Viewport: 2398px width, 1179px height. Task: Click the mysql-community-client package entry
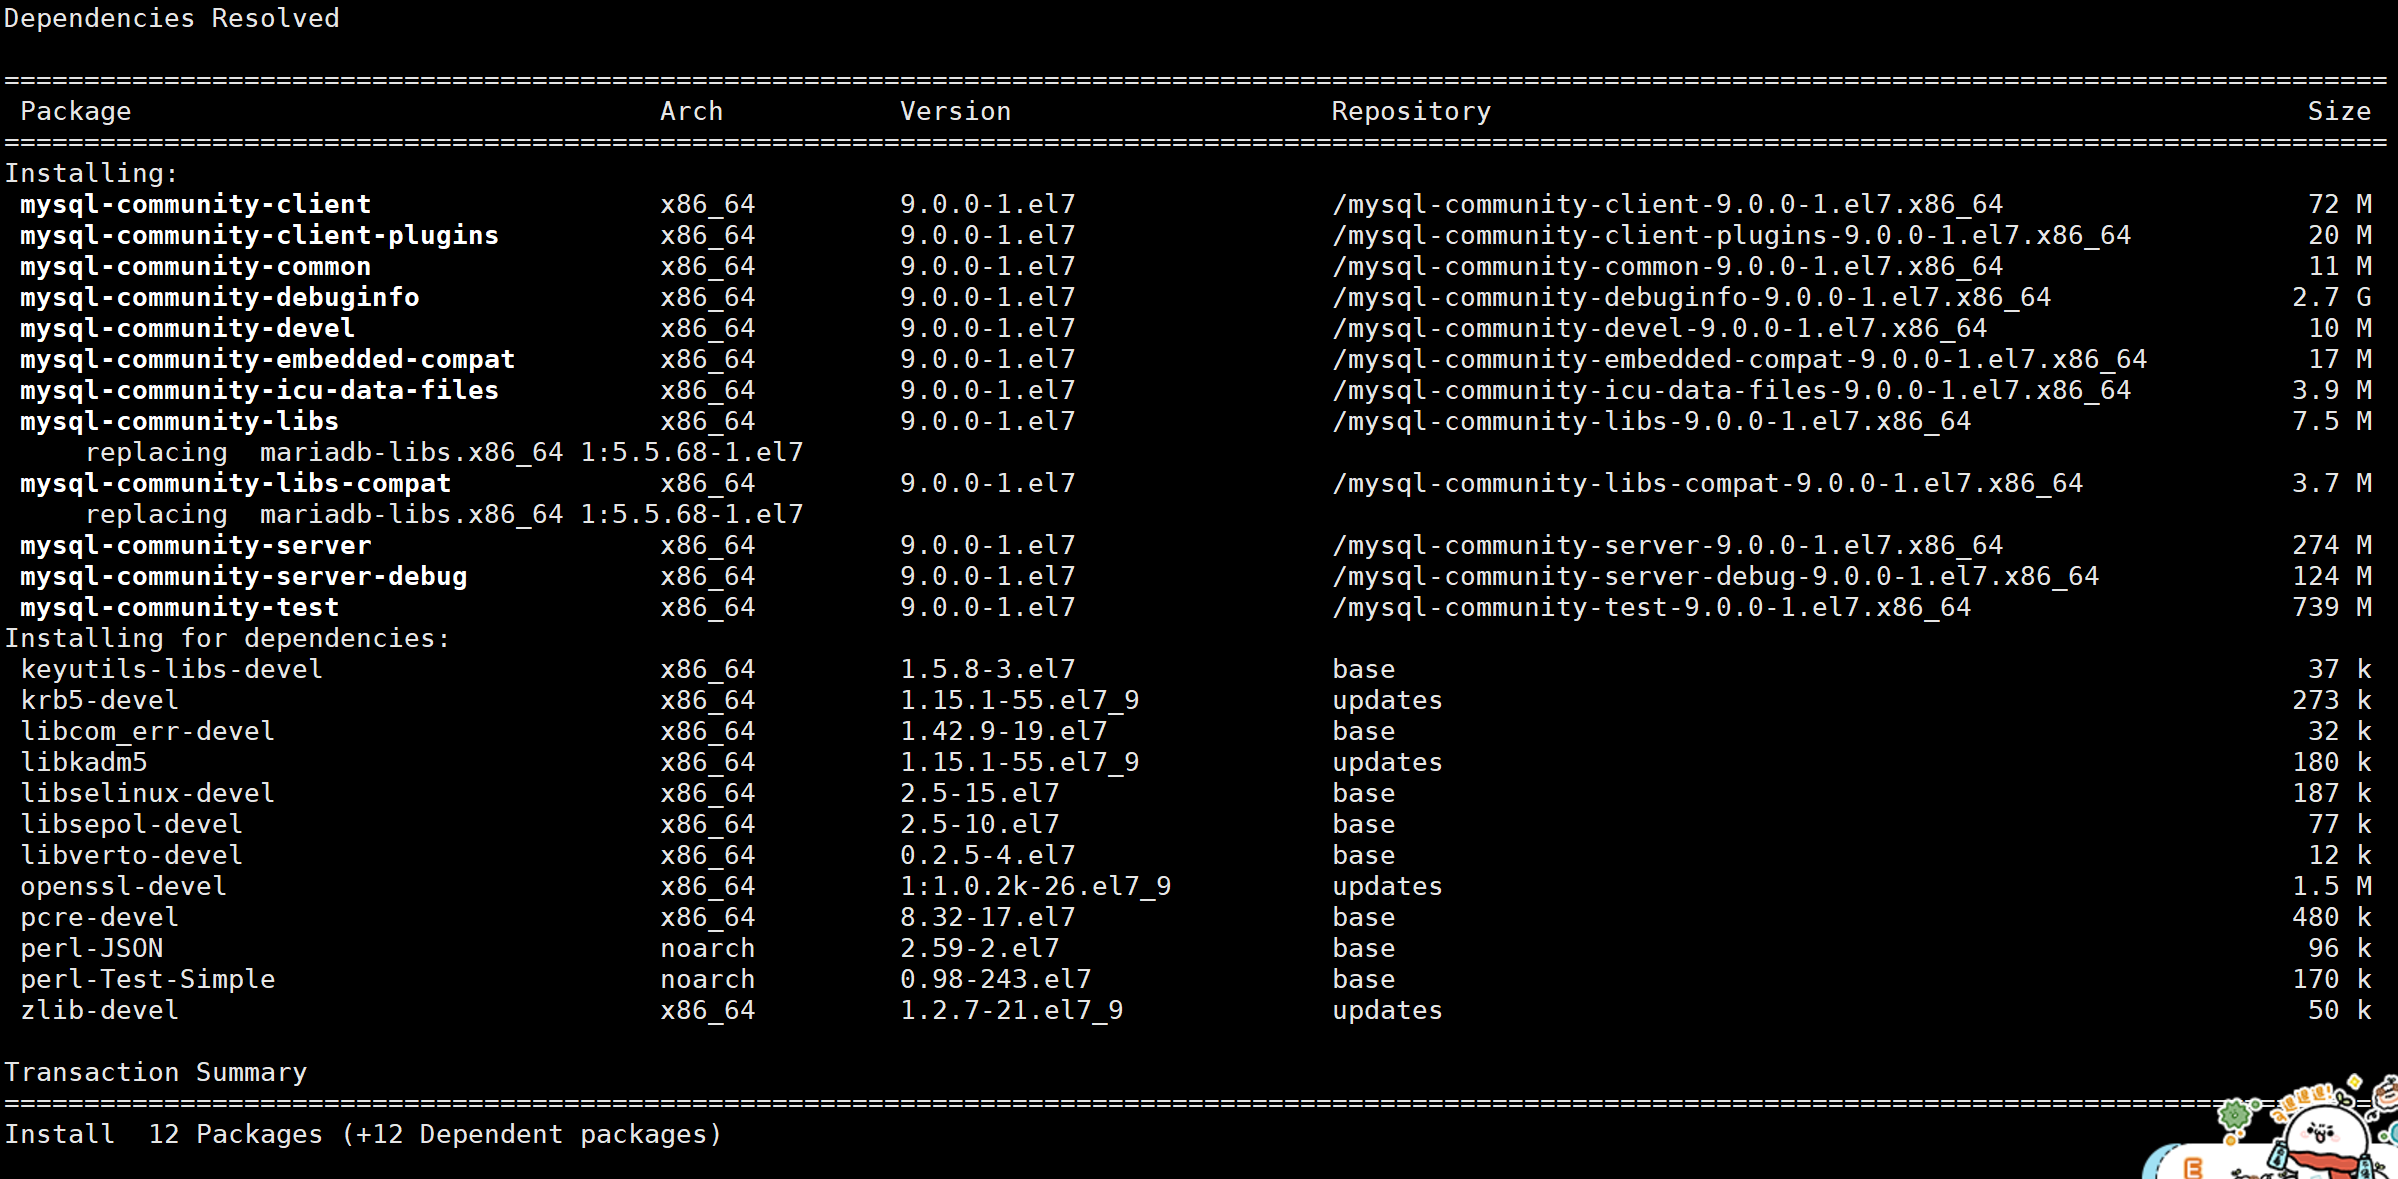tap(193, 203)
